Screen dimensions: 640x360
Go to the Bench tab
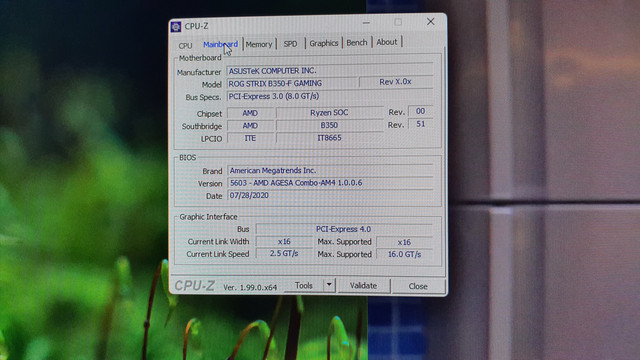[357, 42]
